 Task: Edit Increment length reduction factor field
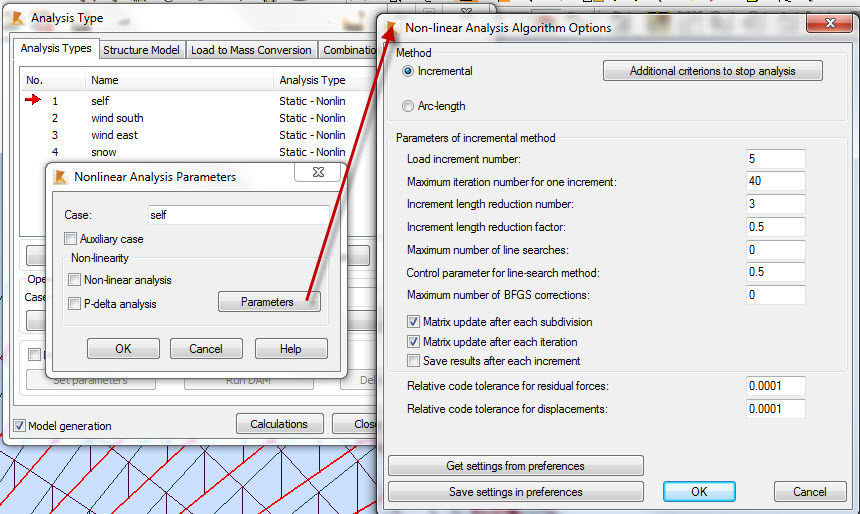point(776,227)
